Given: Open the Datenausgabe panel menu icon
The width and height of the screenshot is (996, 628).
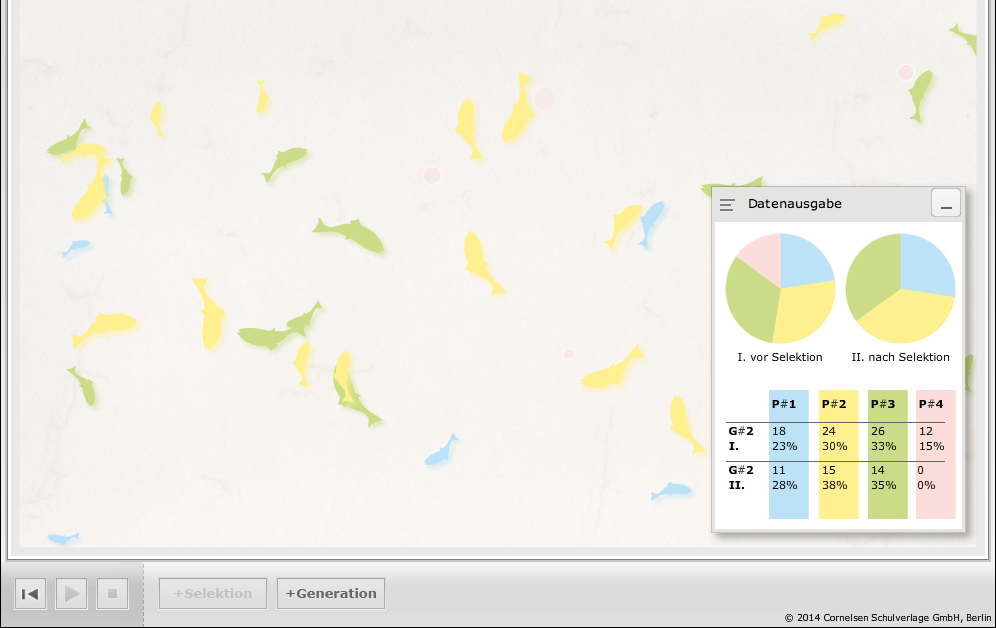Looking at the screenshot, I should (x=727, y=205).
